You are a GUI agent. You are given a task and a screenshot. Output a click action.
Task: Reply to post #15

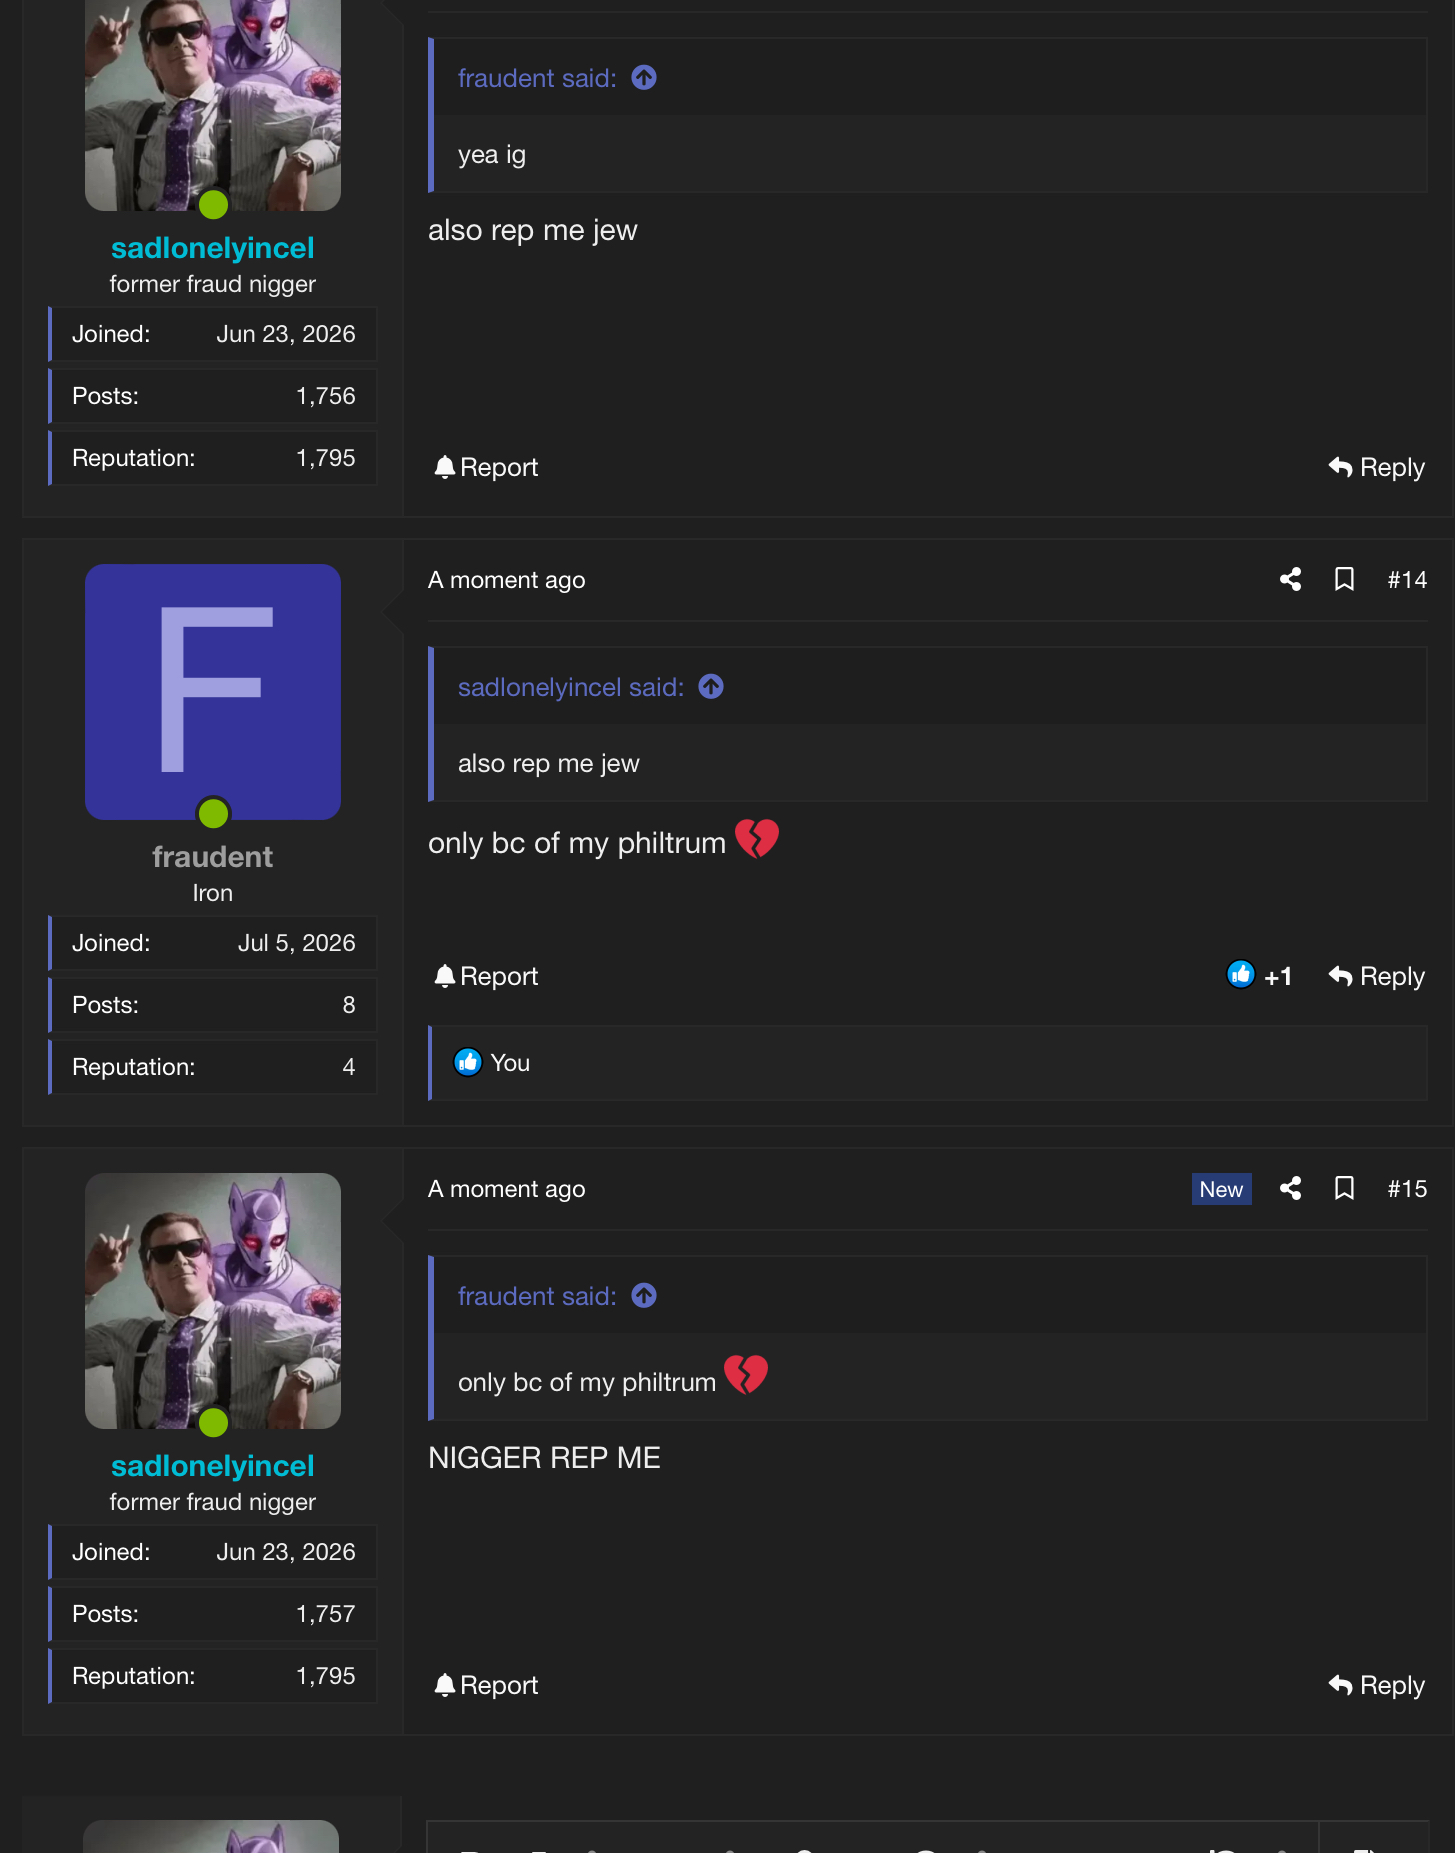pyautogui.click(x=1376, y=1685)
